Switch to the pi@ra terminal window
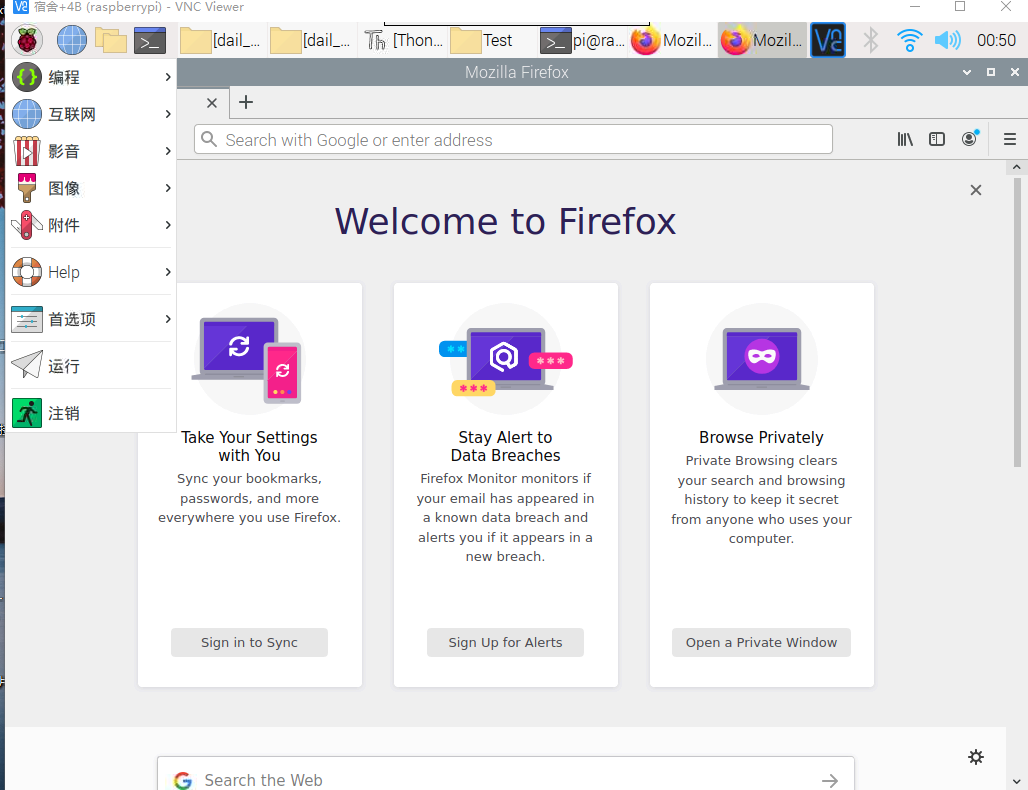This screenshot has height=790, width=1028. pyautogui.click(x=582, y=40)
